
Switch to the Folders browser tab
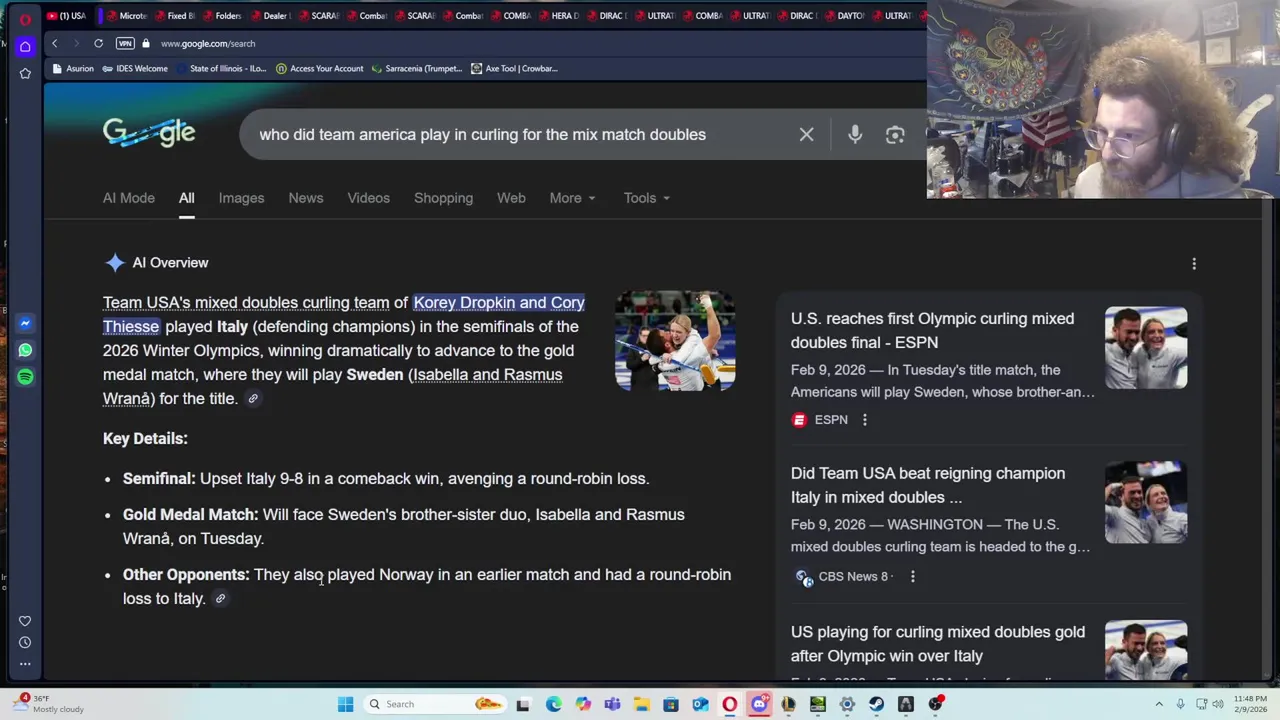tap(221, 16)
